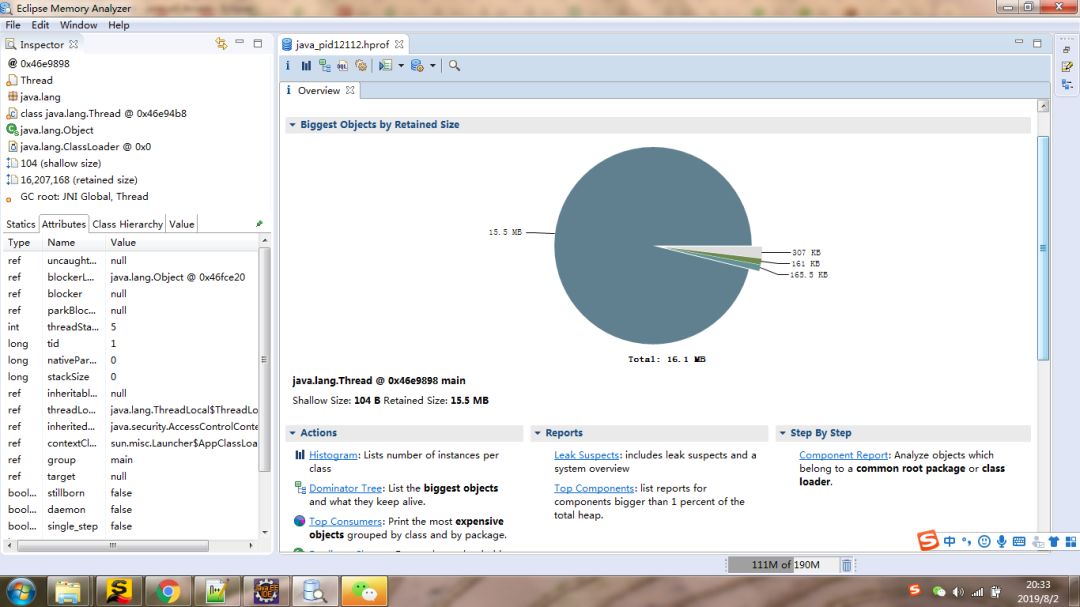
Task: Open the Help menu
Action: tap(118, 25)
